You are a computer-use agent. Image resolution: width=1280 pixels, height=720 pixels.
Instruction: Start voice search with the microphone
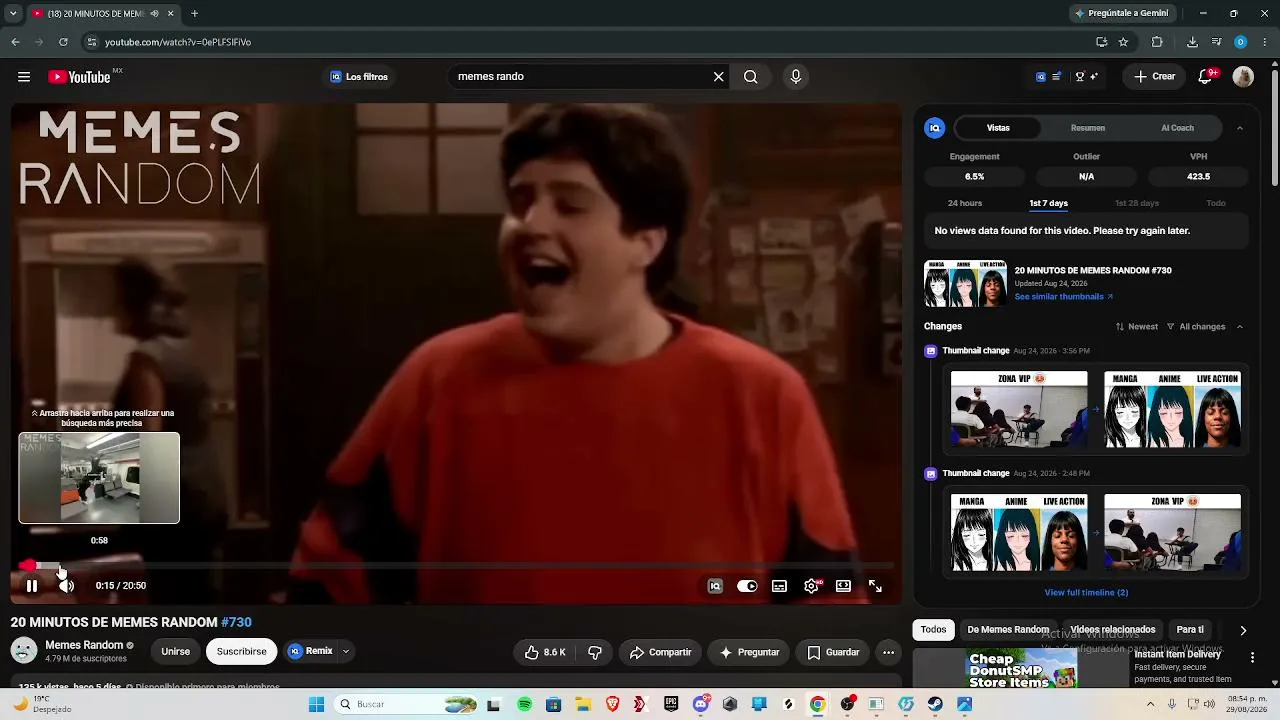pyautogui.click(x=796, y=77)
